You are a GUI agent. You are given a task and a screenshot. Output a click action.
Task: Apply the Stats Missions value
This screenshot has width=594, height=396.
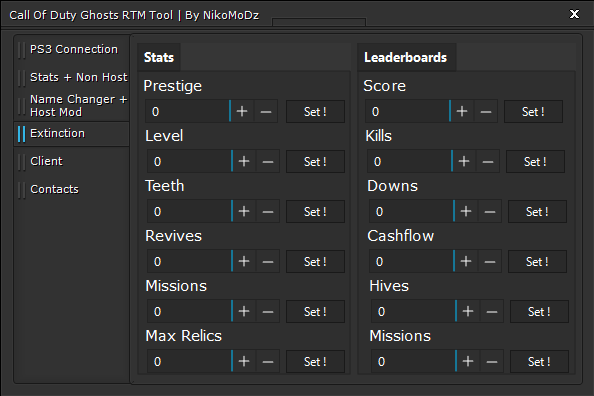(315, 311)
